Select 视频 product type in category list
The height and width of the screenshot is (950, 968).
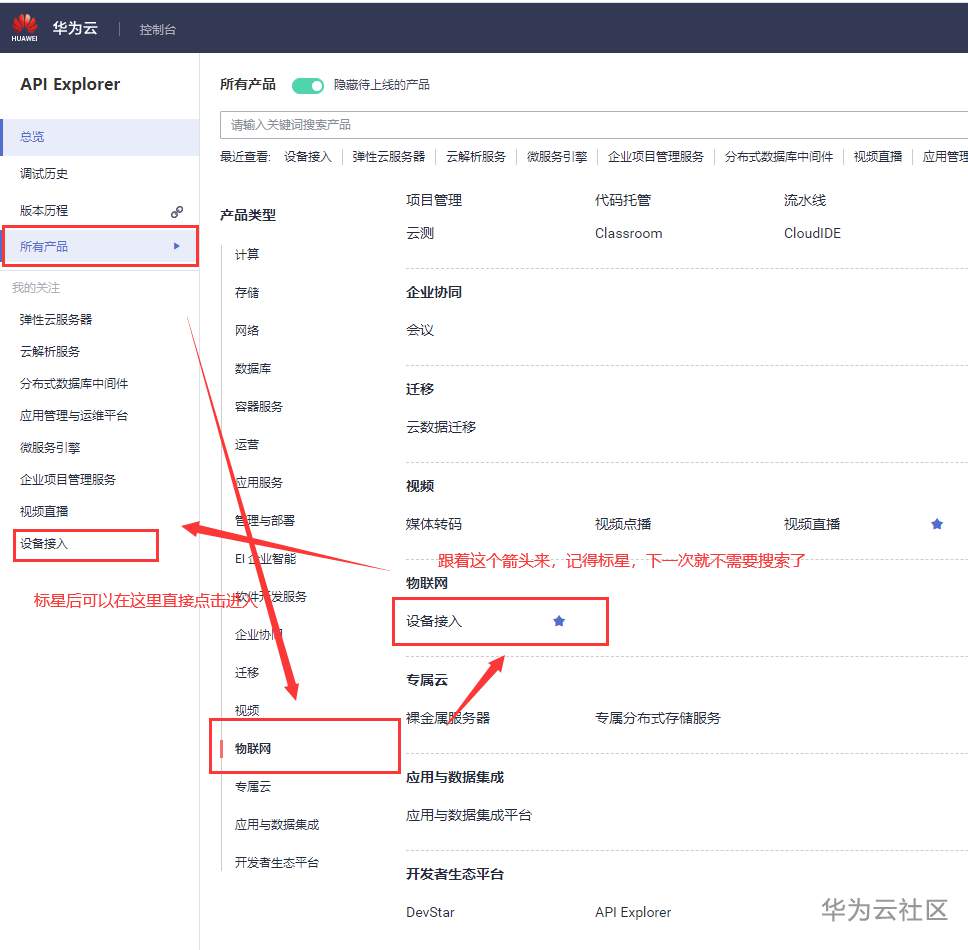coord(247,710)
